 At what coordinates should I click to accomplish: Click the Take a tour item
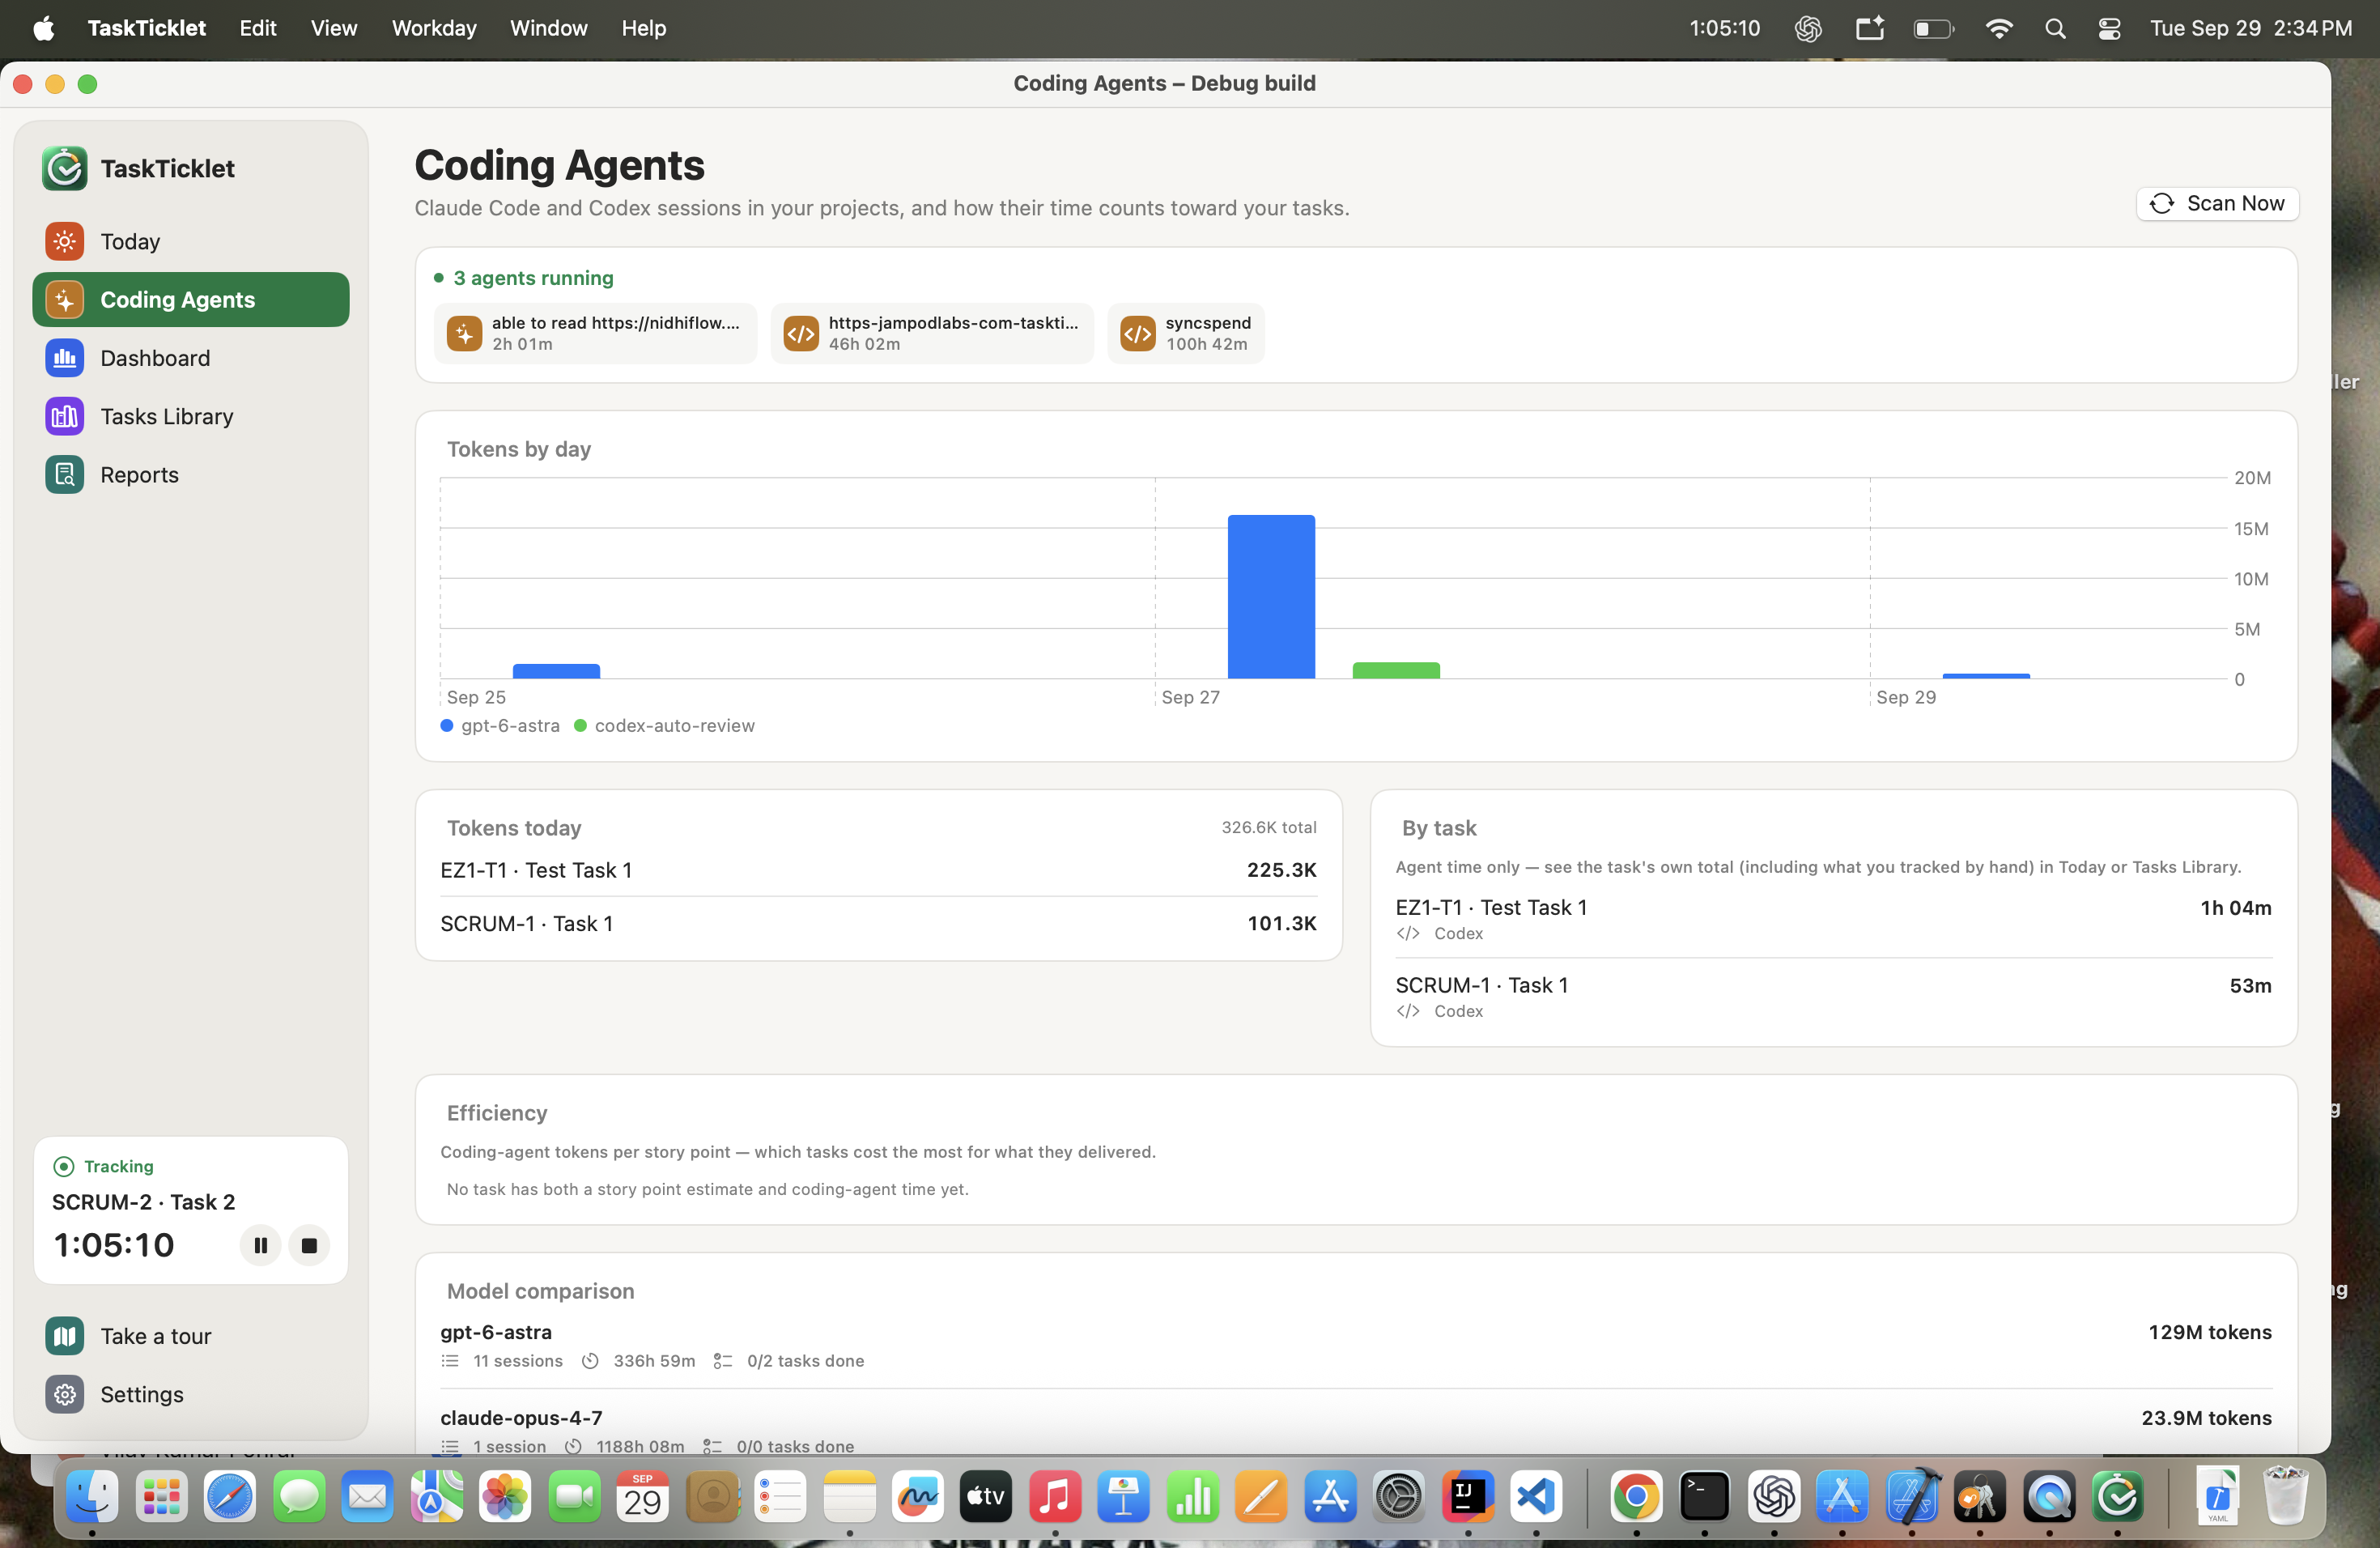190,1336
